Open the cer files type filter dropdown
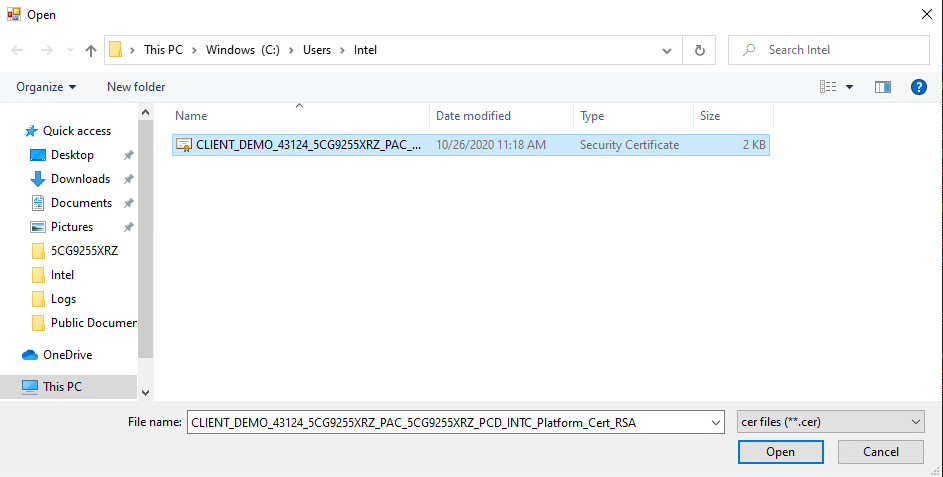Screen dimensions: 943x477 click(831, 422)
